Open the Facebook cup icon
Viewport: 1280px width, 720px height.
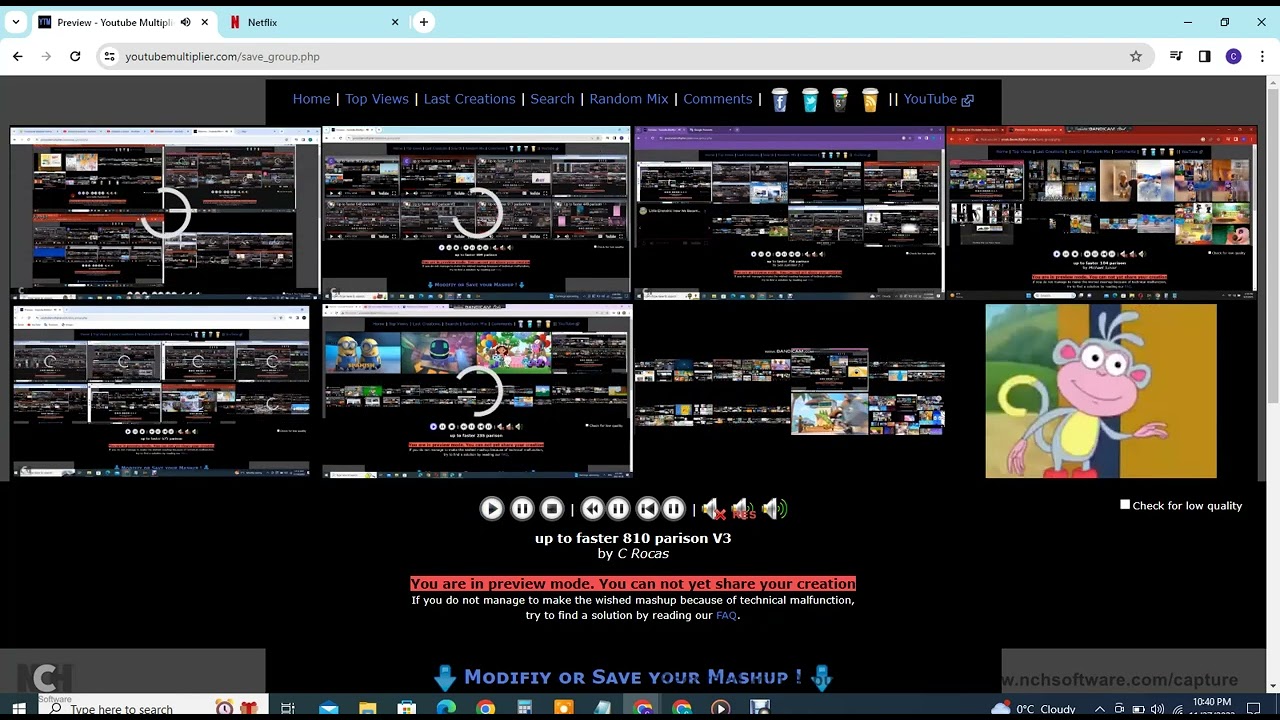(x=780, y=100)
